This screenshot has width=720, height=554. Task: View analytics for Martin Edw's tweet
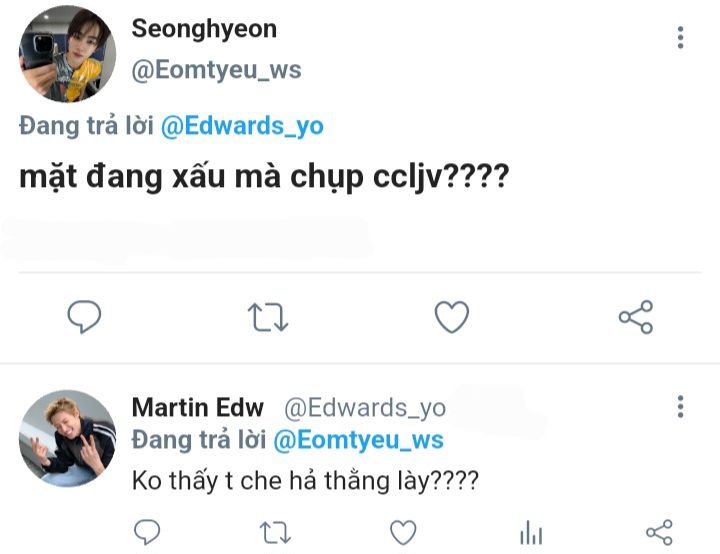(531, 532)
